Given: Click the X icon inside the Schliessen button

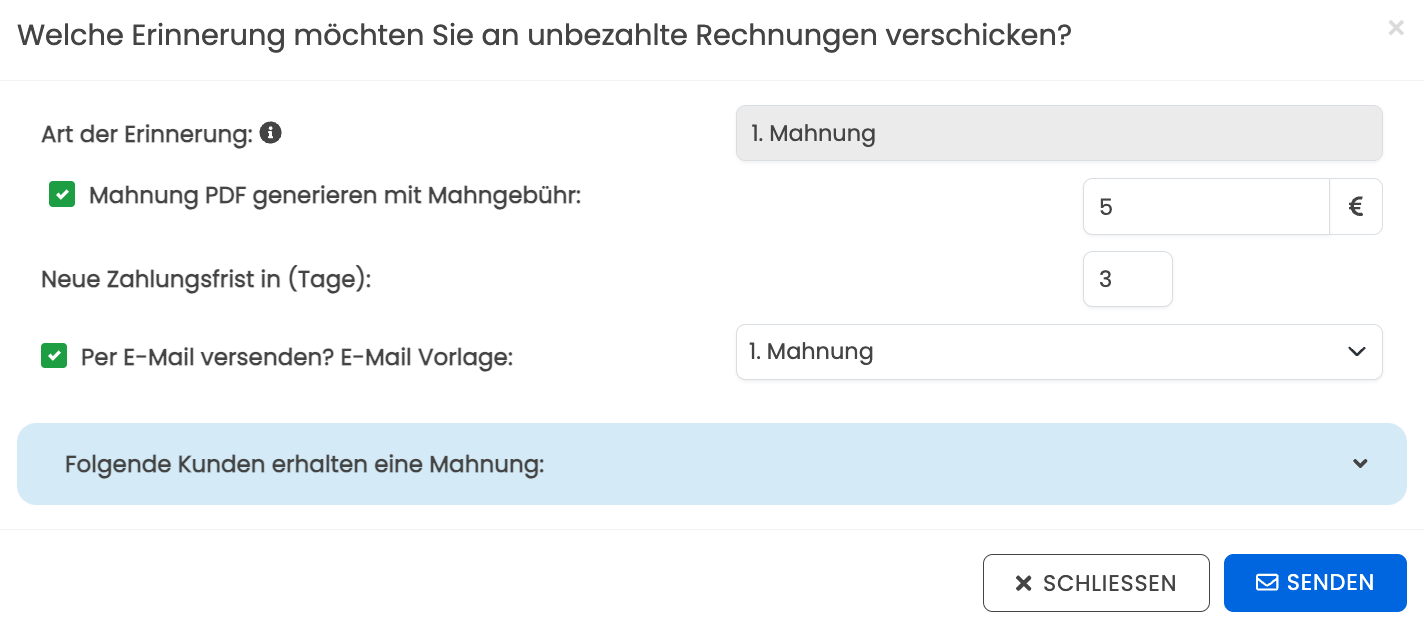Looking at the screenshot, I should [1023, 583].
